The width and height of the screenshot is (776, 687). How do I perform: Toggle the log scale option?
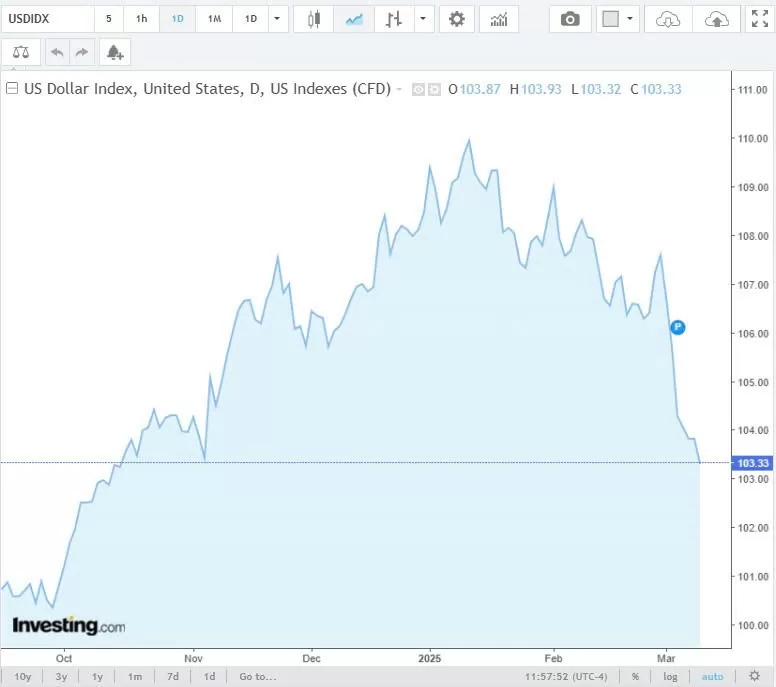click(670, 677)
